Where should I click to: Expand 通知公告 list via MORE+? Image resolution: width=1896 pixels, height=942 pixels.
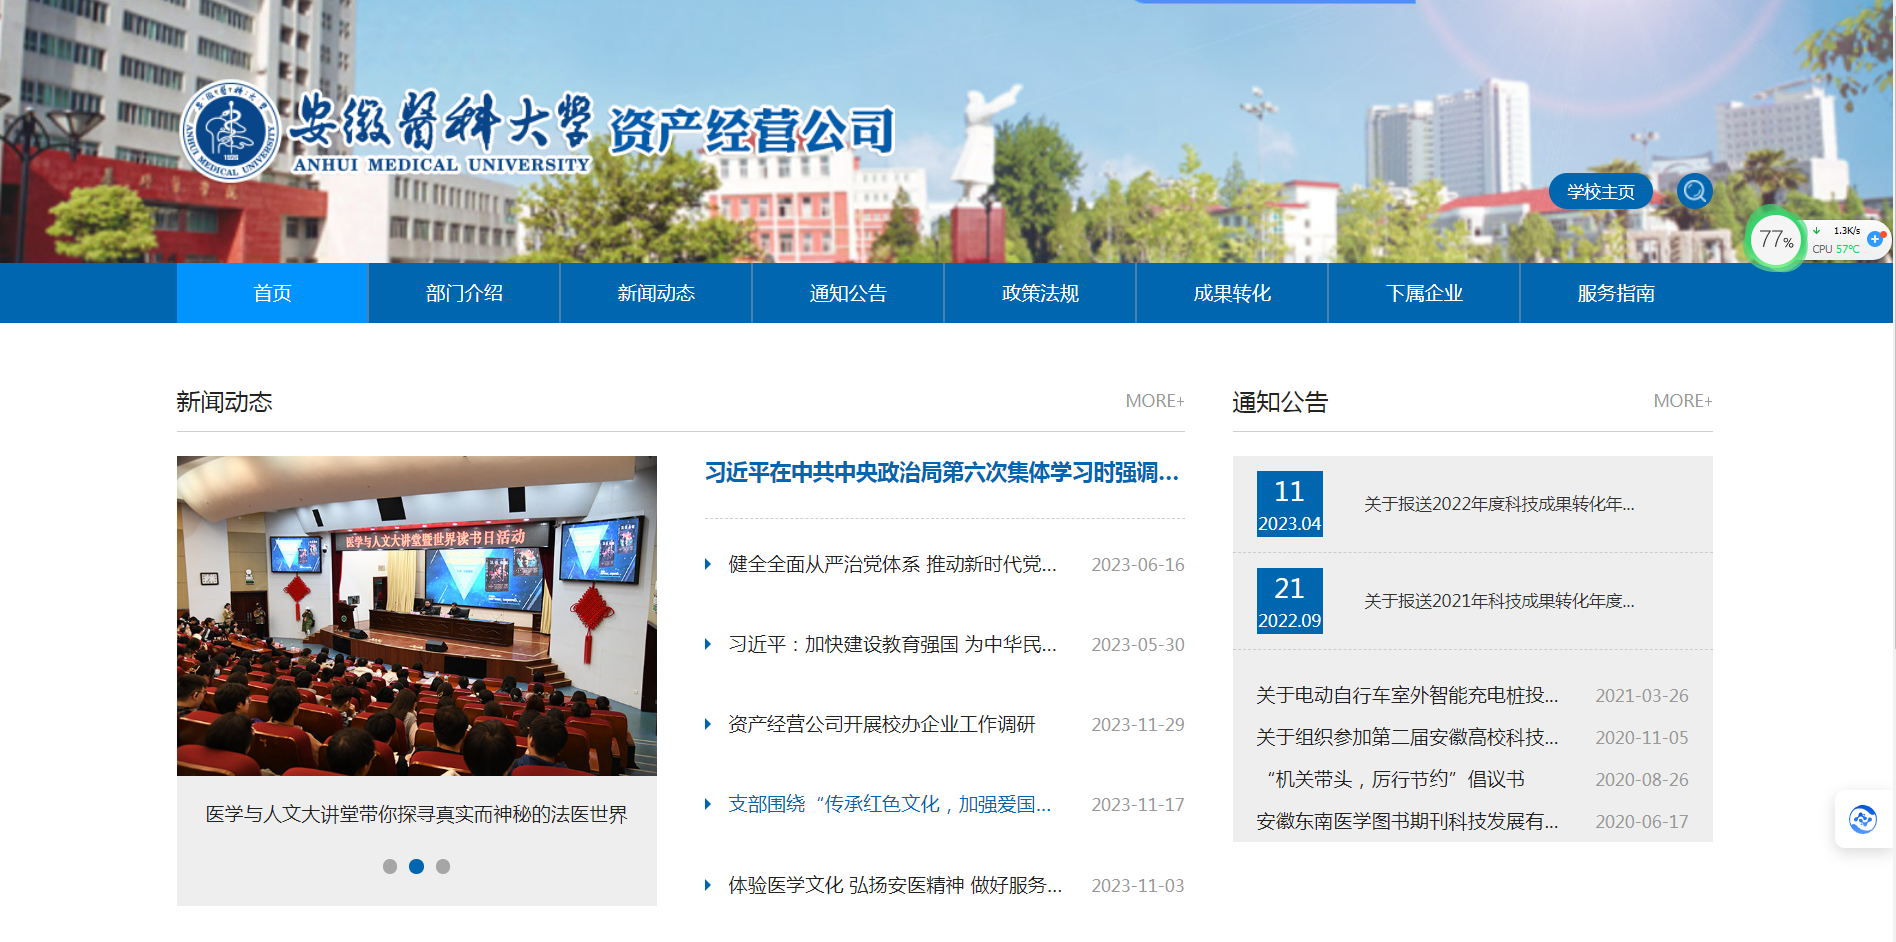point(1682,401)
